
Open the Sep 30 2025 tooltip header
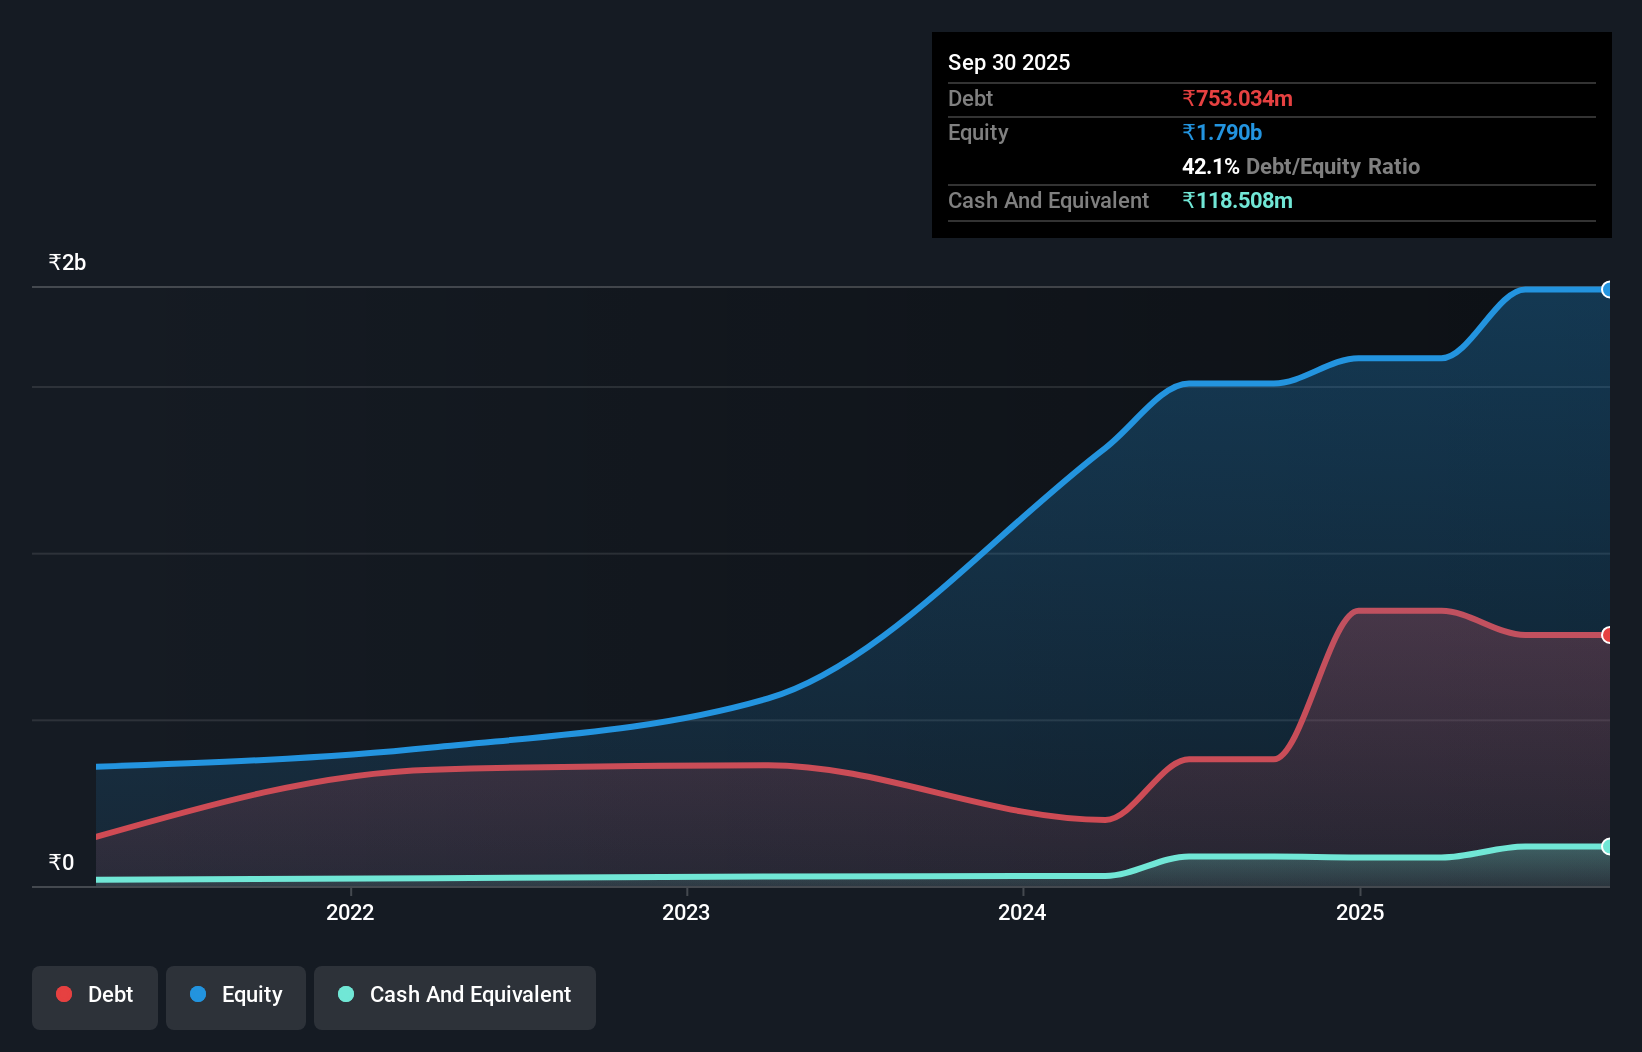pyautogui.click(x=1009, y=62)
